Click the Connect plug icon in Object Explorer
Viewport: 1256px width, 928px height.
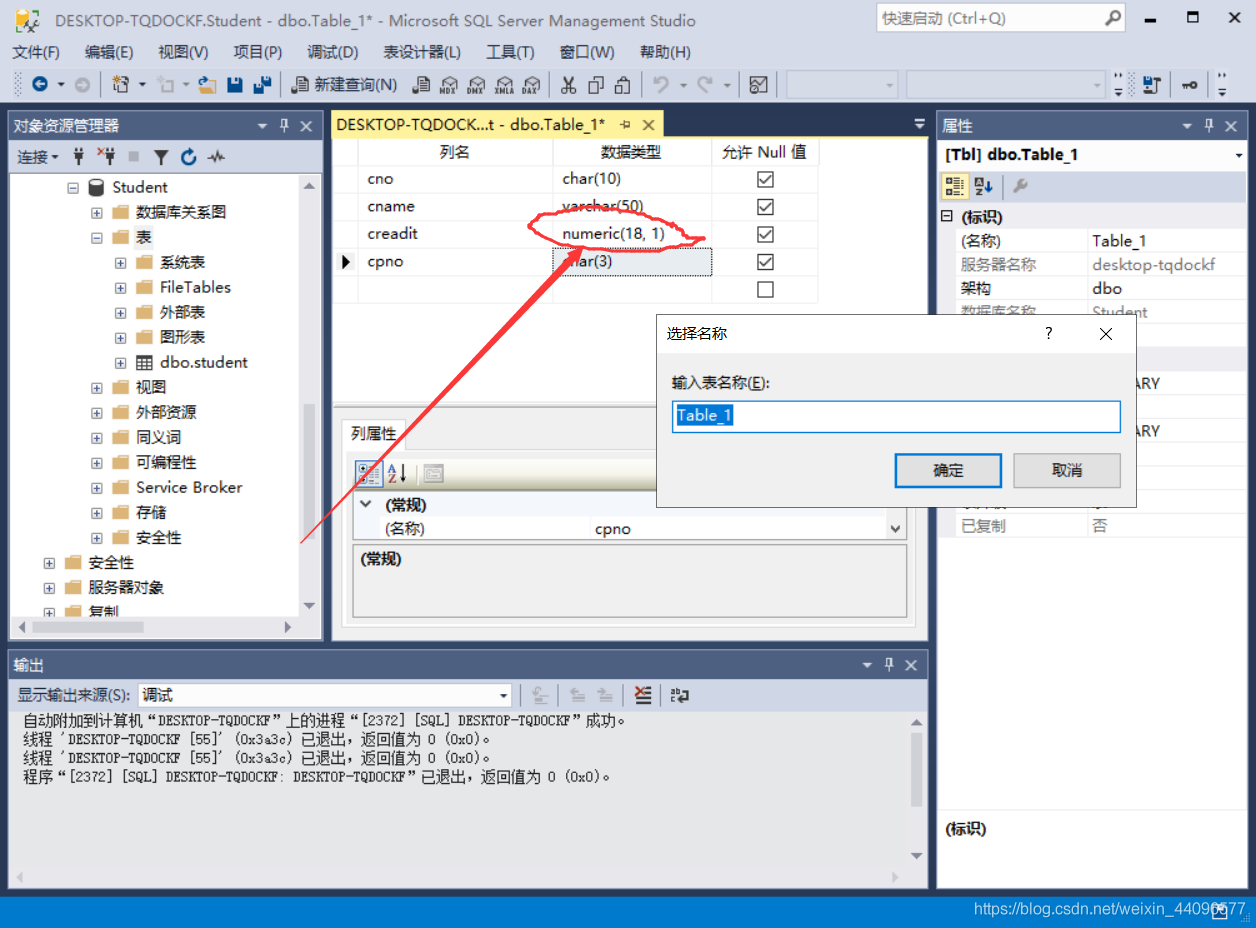click(x=79, y=157)
